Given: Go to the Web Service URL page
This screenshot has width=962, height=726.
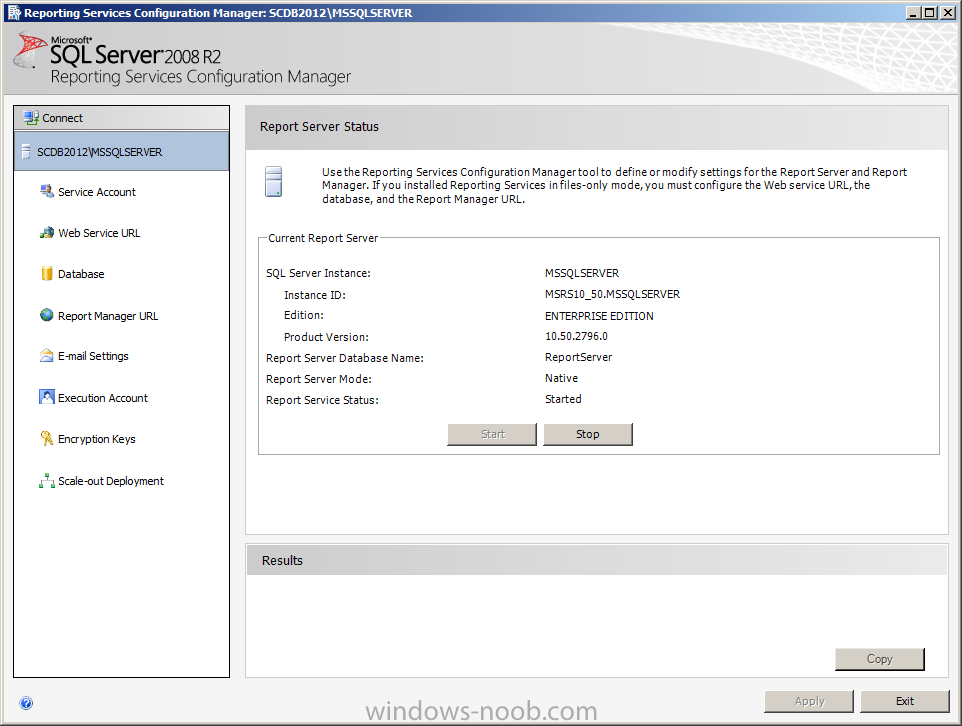Looking at the screenshot, I should tap(99, 233).
